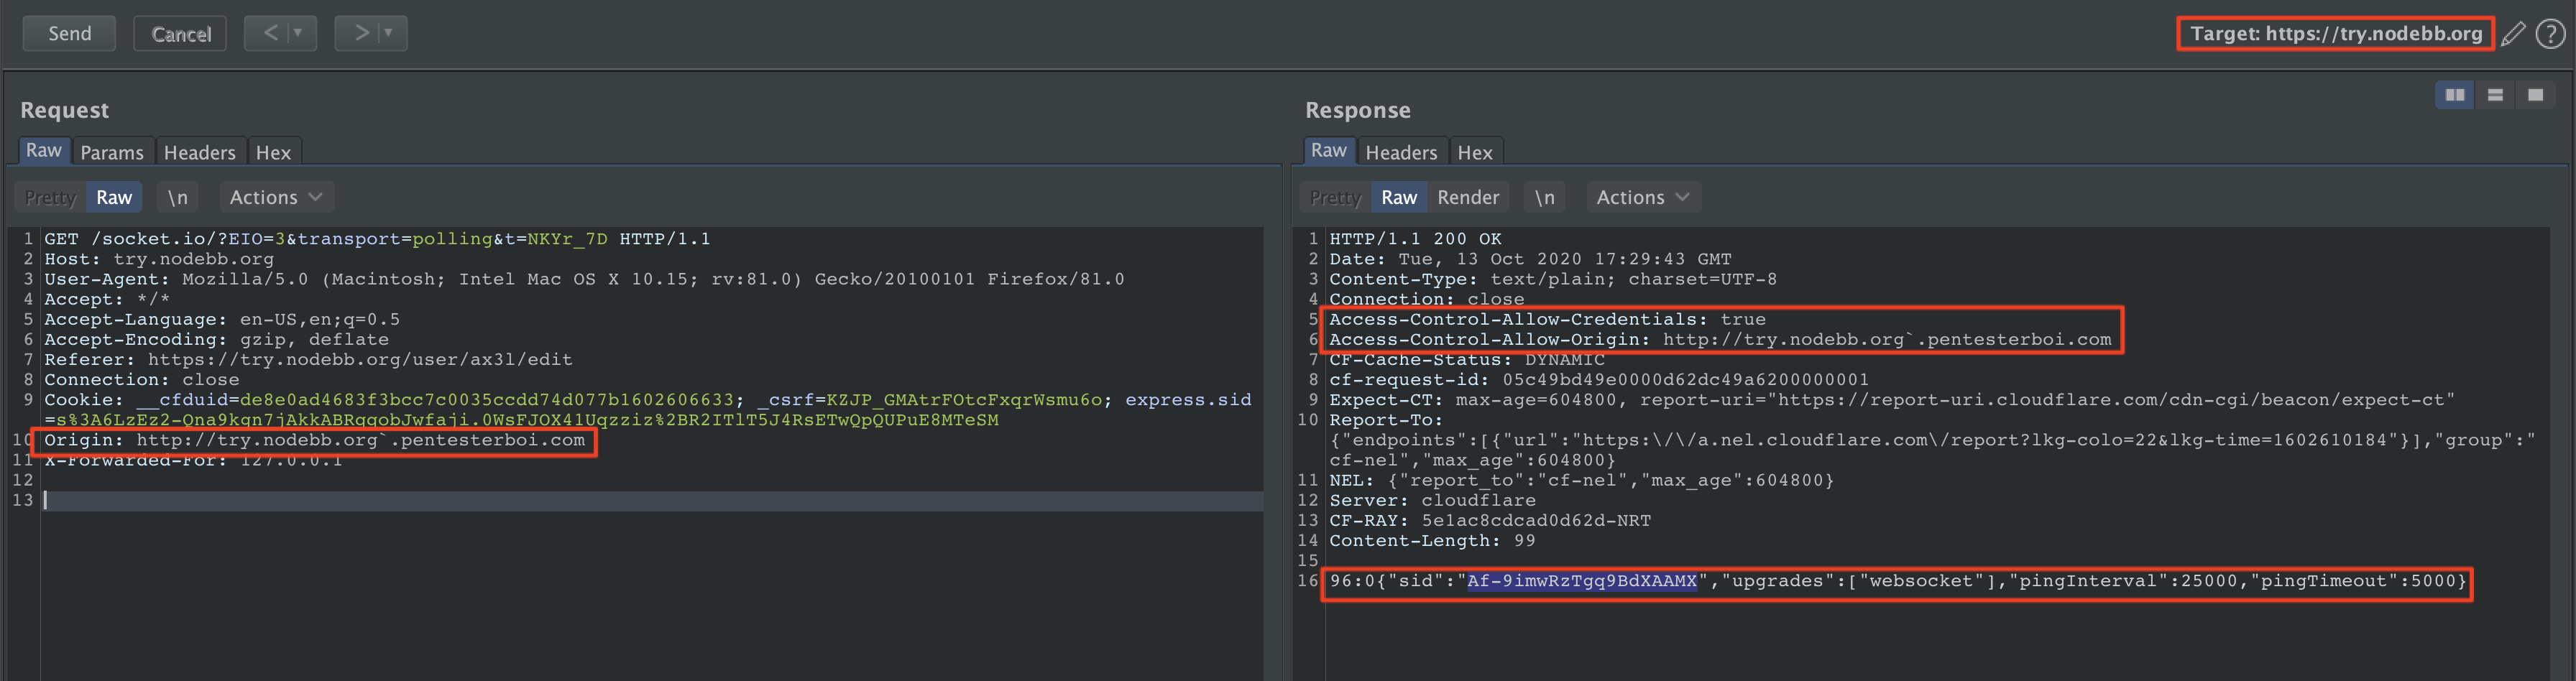Open the Response panel Actions dropdown
The image size is (2576, 681).
click(1643, 197)
